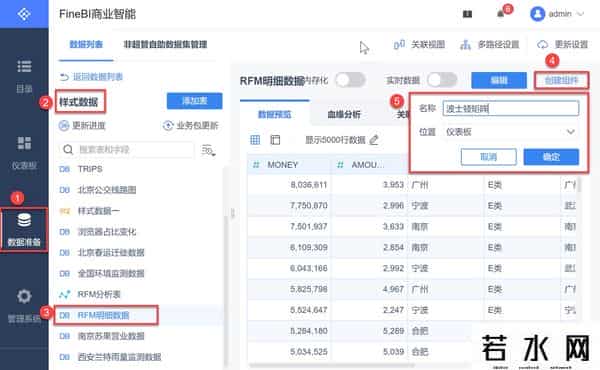The width and height of the screenshot is (600, 370).
Task: Expand the admin account dropdown arrow
Action: pyautogui.click(x=580, y=14)
